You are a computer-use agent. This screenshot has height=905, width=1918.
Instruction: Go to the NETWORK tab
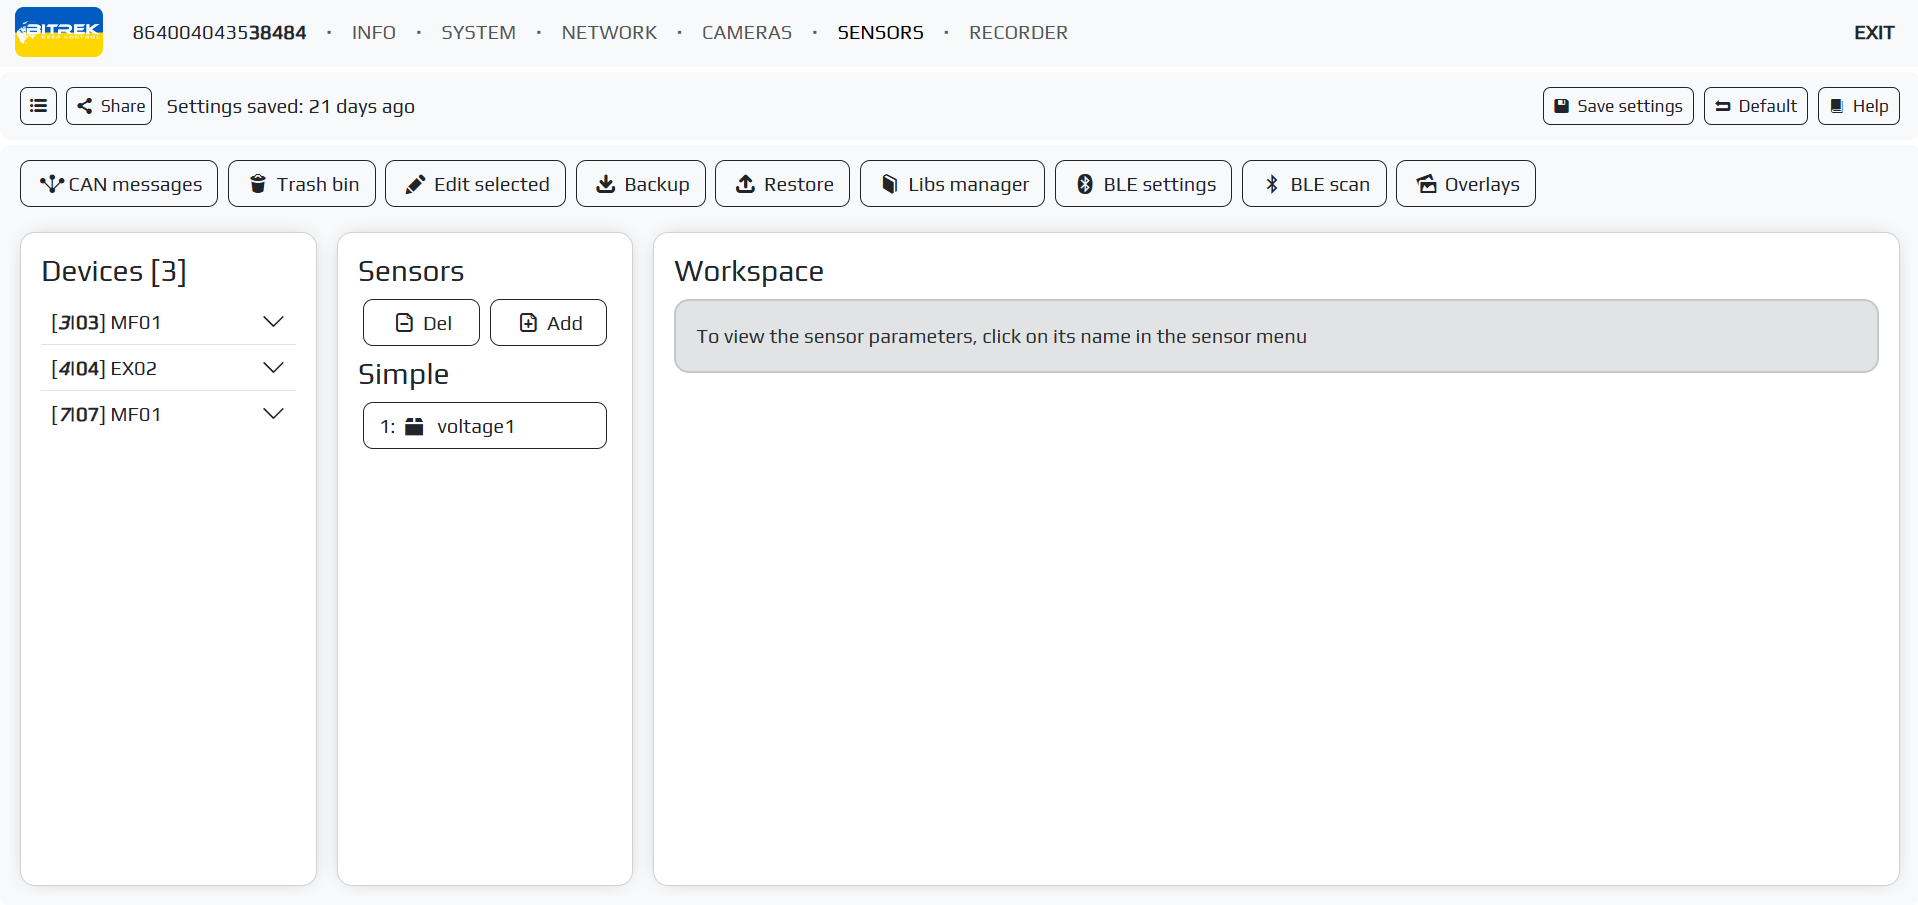(x=609, y=33)
